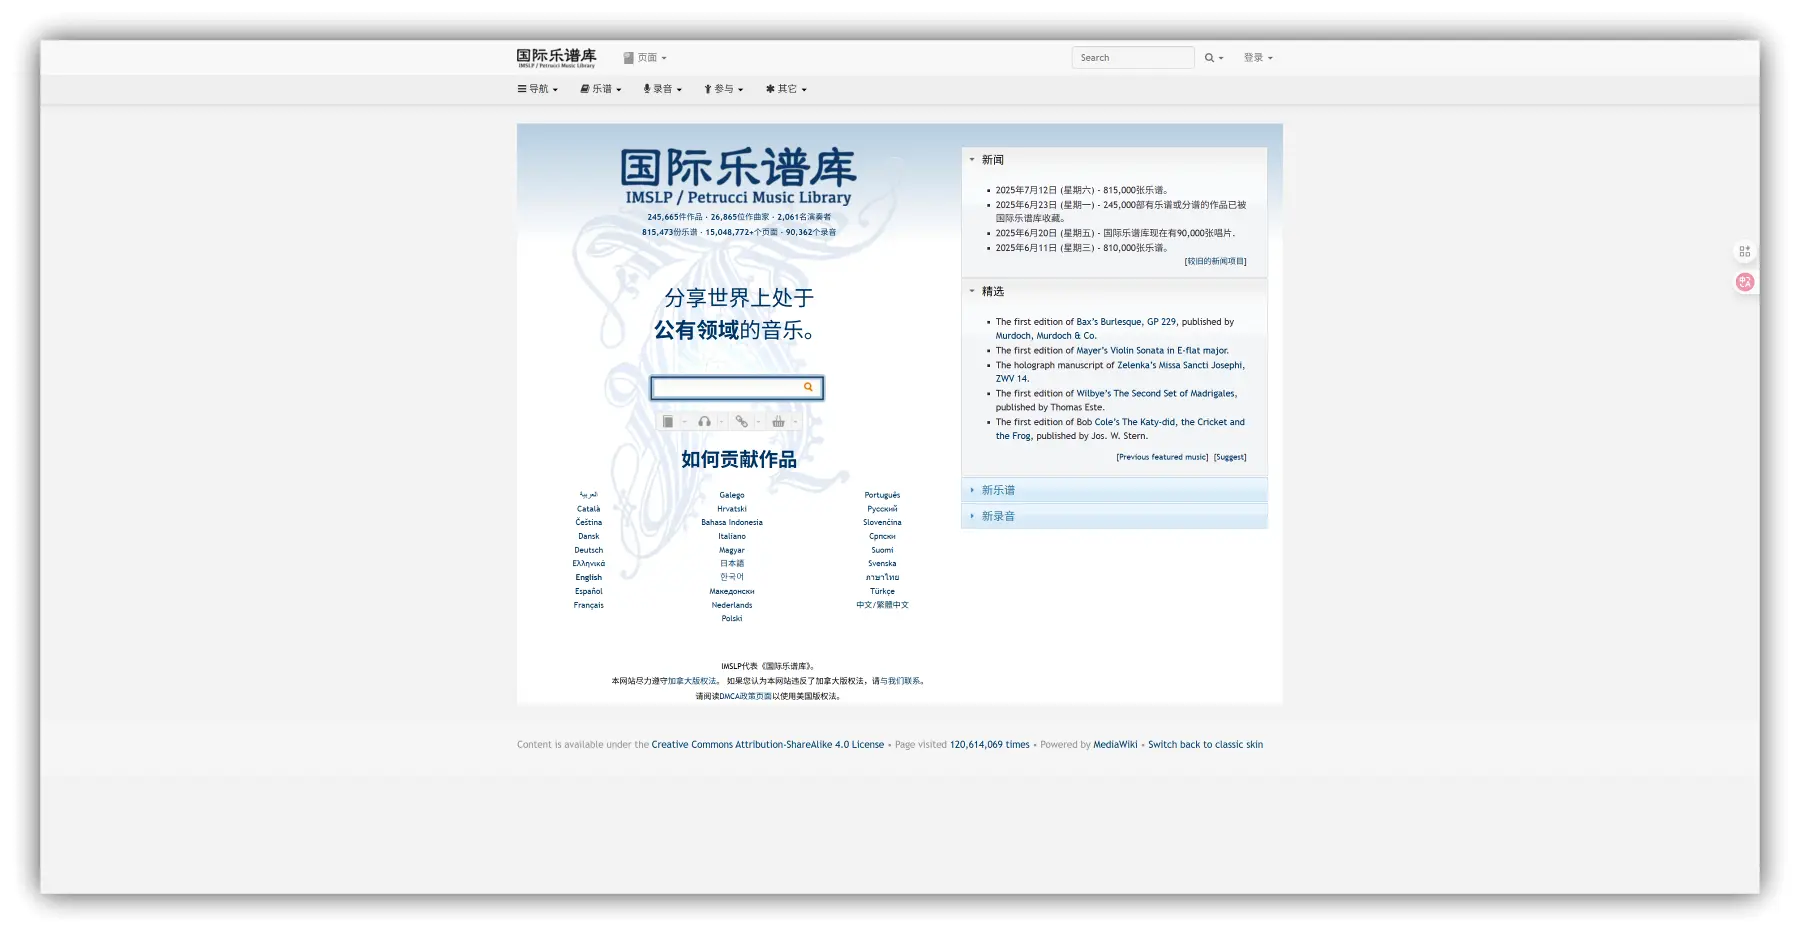This screenshot has width=1800, height=934.
Task: Open the MediaWiki footer link
Action: [x=1115, y=745]
